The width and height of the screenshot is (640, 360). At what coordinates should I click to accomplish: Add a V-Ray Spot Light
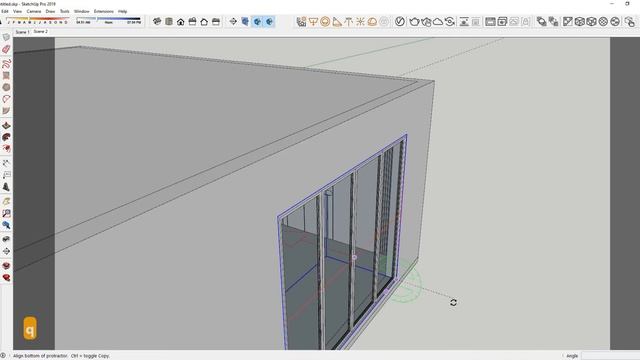(337, 22)
